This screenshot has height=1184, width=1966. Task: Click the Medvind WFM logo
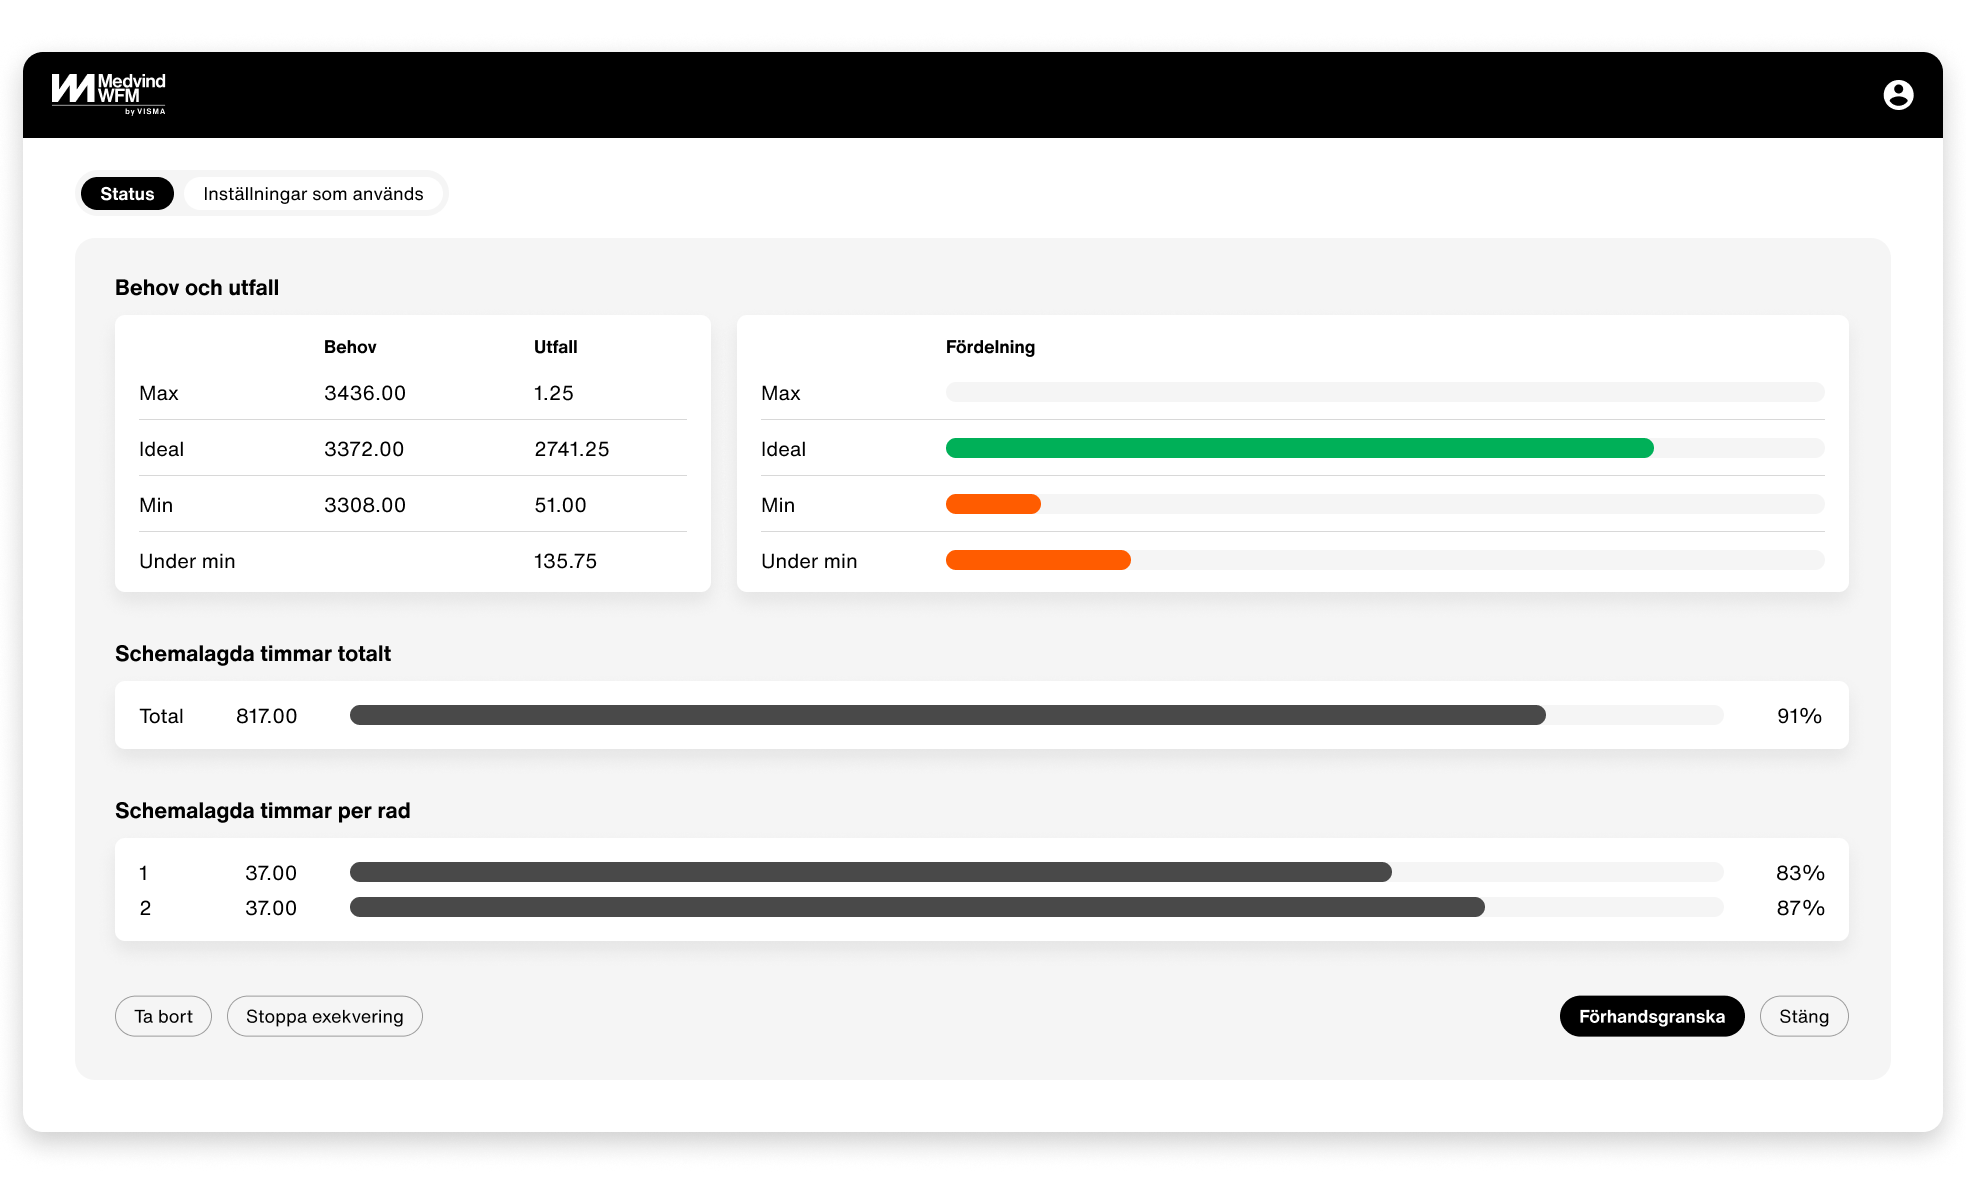tap(108, 93)
